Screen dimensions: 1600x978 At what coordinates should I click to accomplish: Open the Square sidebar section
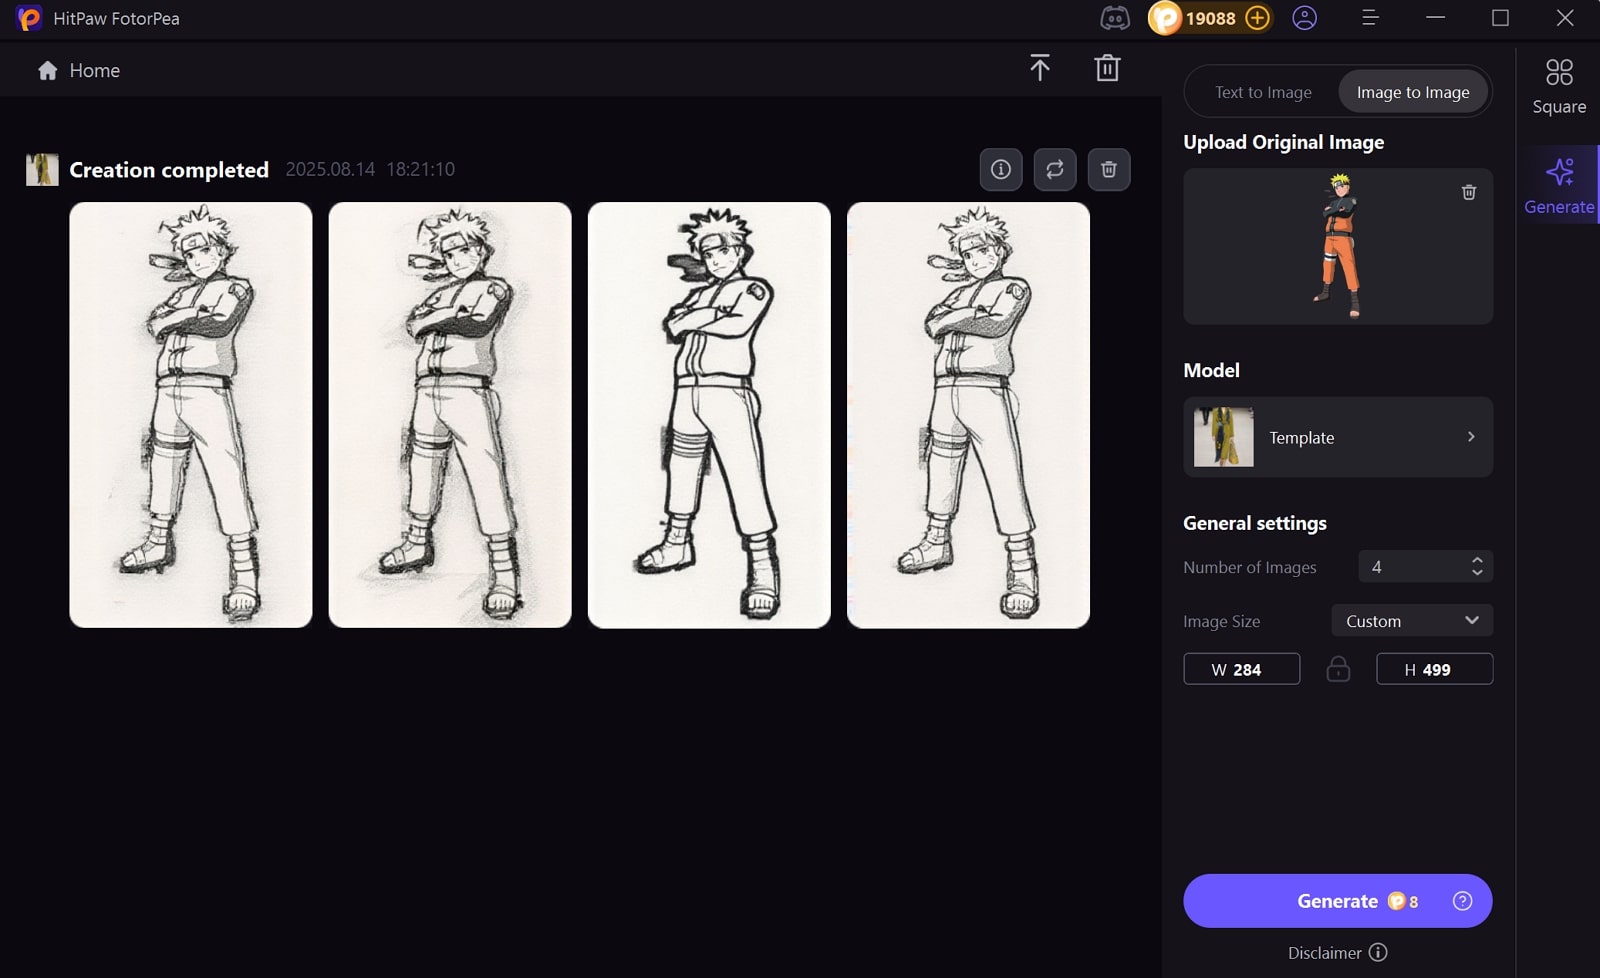point(1559,87)
